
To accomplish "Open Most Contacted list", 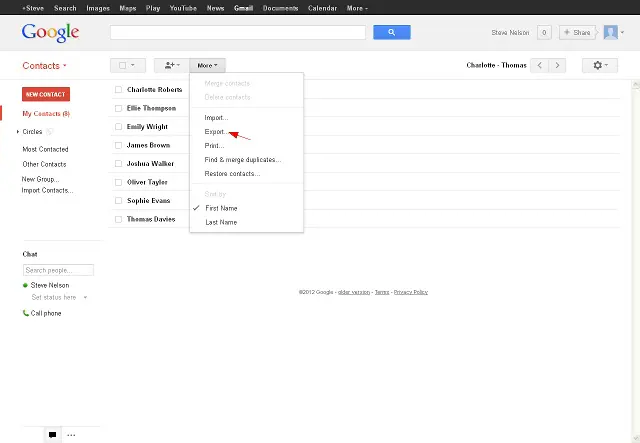I will pos(45,149).
